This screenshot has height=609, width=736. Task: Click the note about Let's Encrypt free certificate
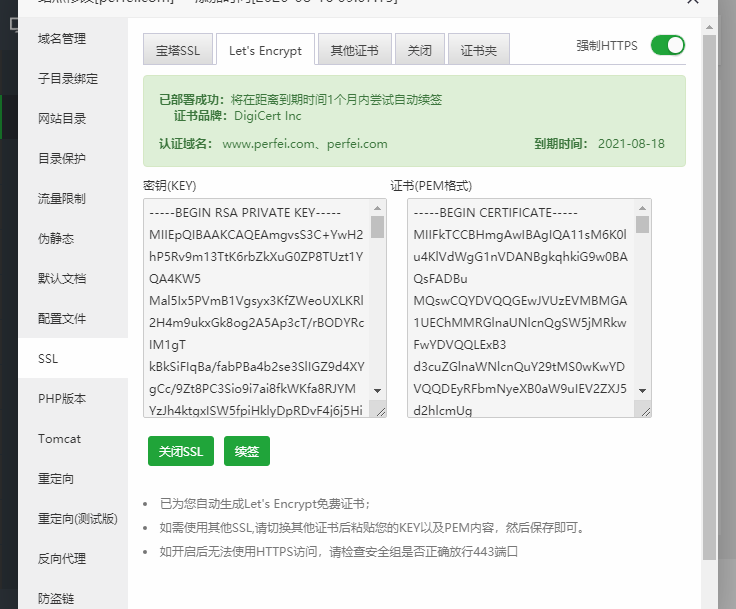[x=265, y=504]
